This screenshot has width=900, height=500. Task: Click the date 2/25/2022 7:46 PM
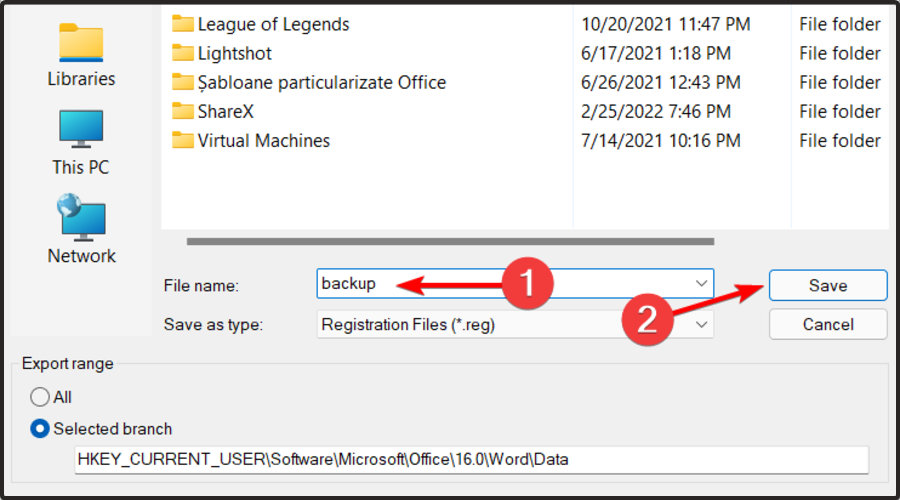[x=655, y=111]
